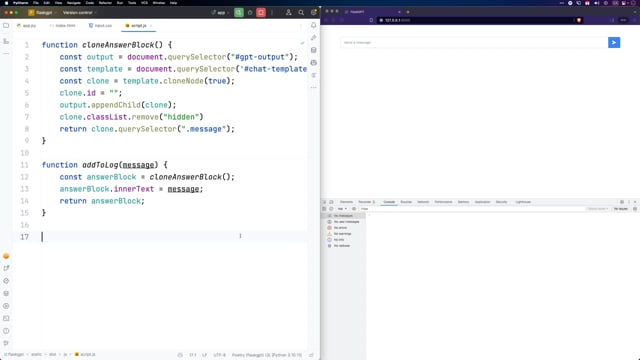The width and height of the screenshot is (640, 360).
Task: Open PyCharm settings gear icon
Action: coord(313,13)
